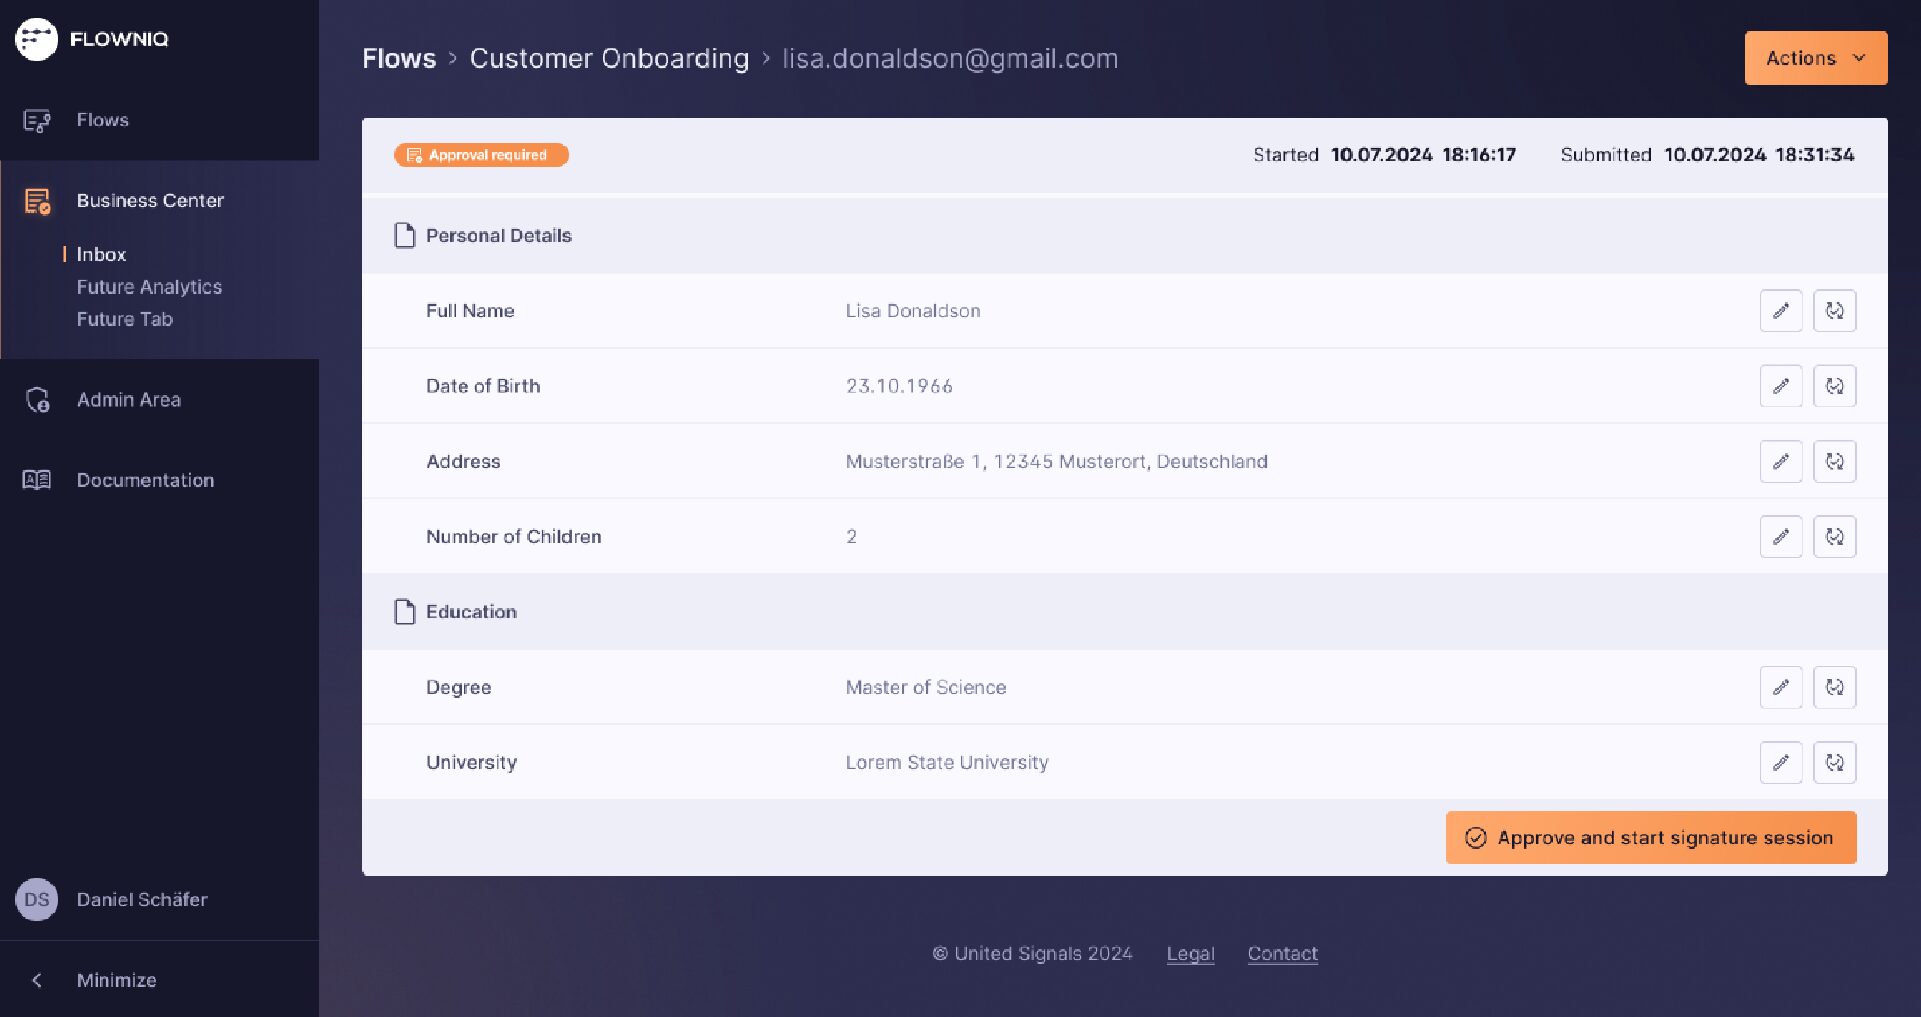Go to Customer Onboarding breadcrumb
The height and width of the screenshot is (1017, 1921).
(x=609, y=59)
